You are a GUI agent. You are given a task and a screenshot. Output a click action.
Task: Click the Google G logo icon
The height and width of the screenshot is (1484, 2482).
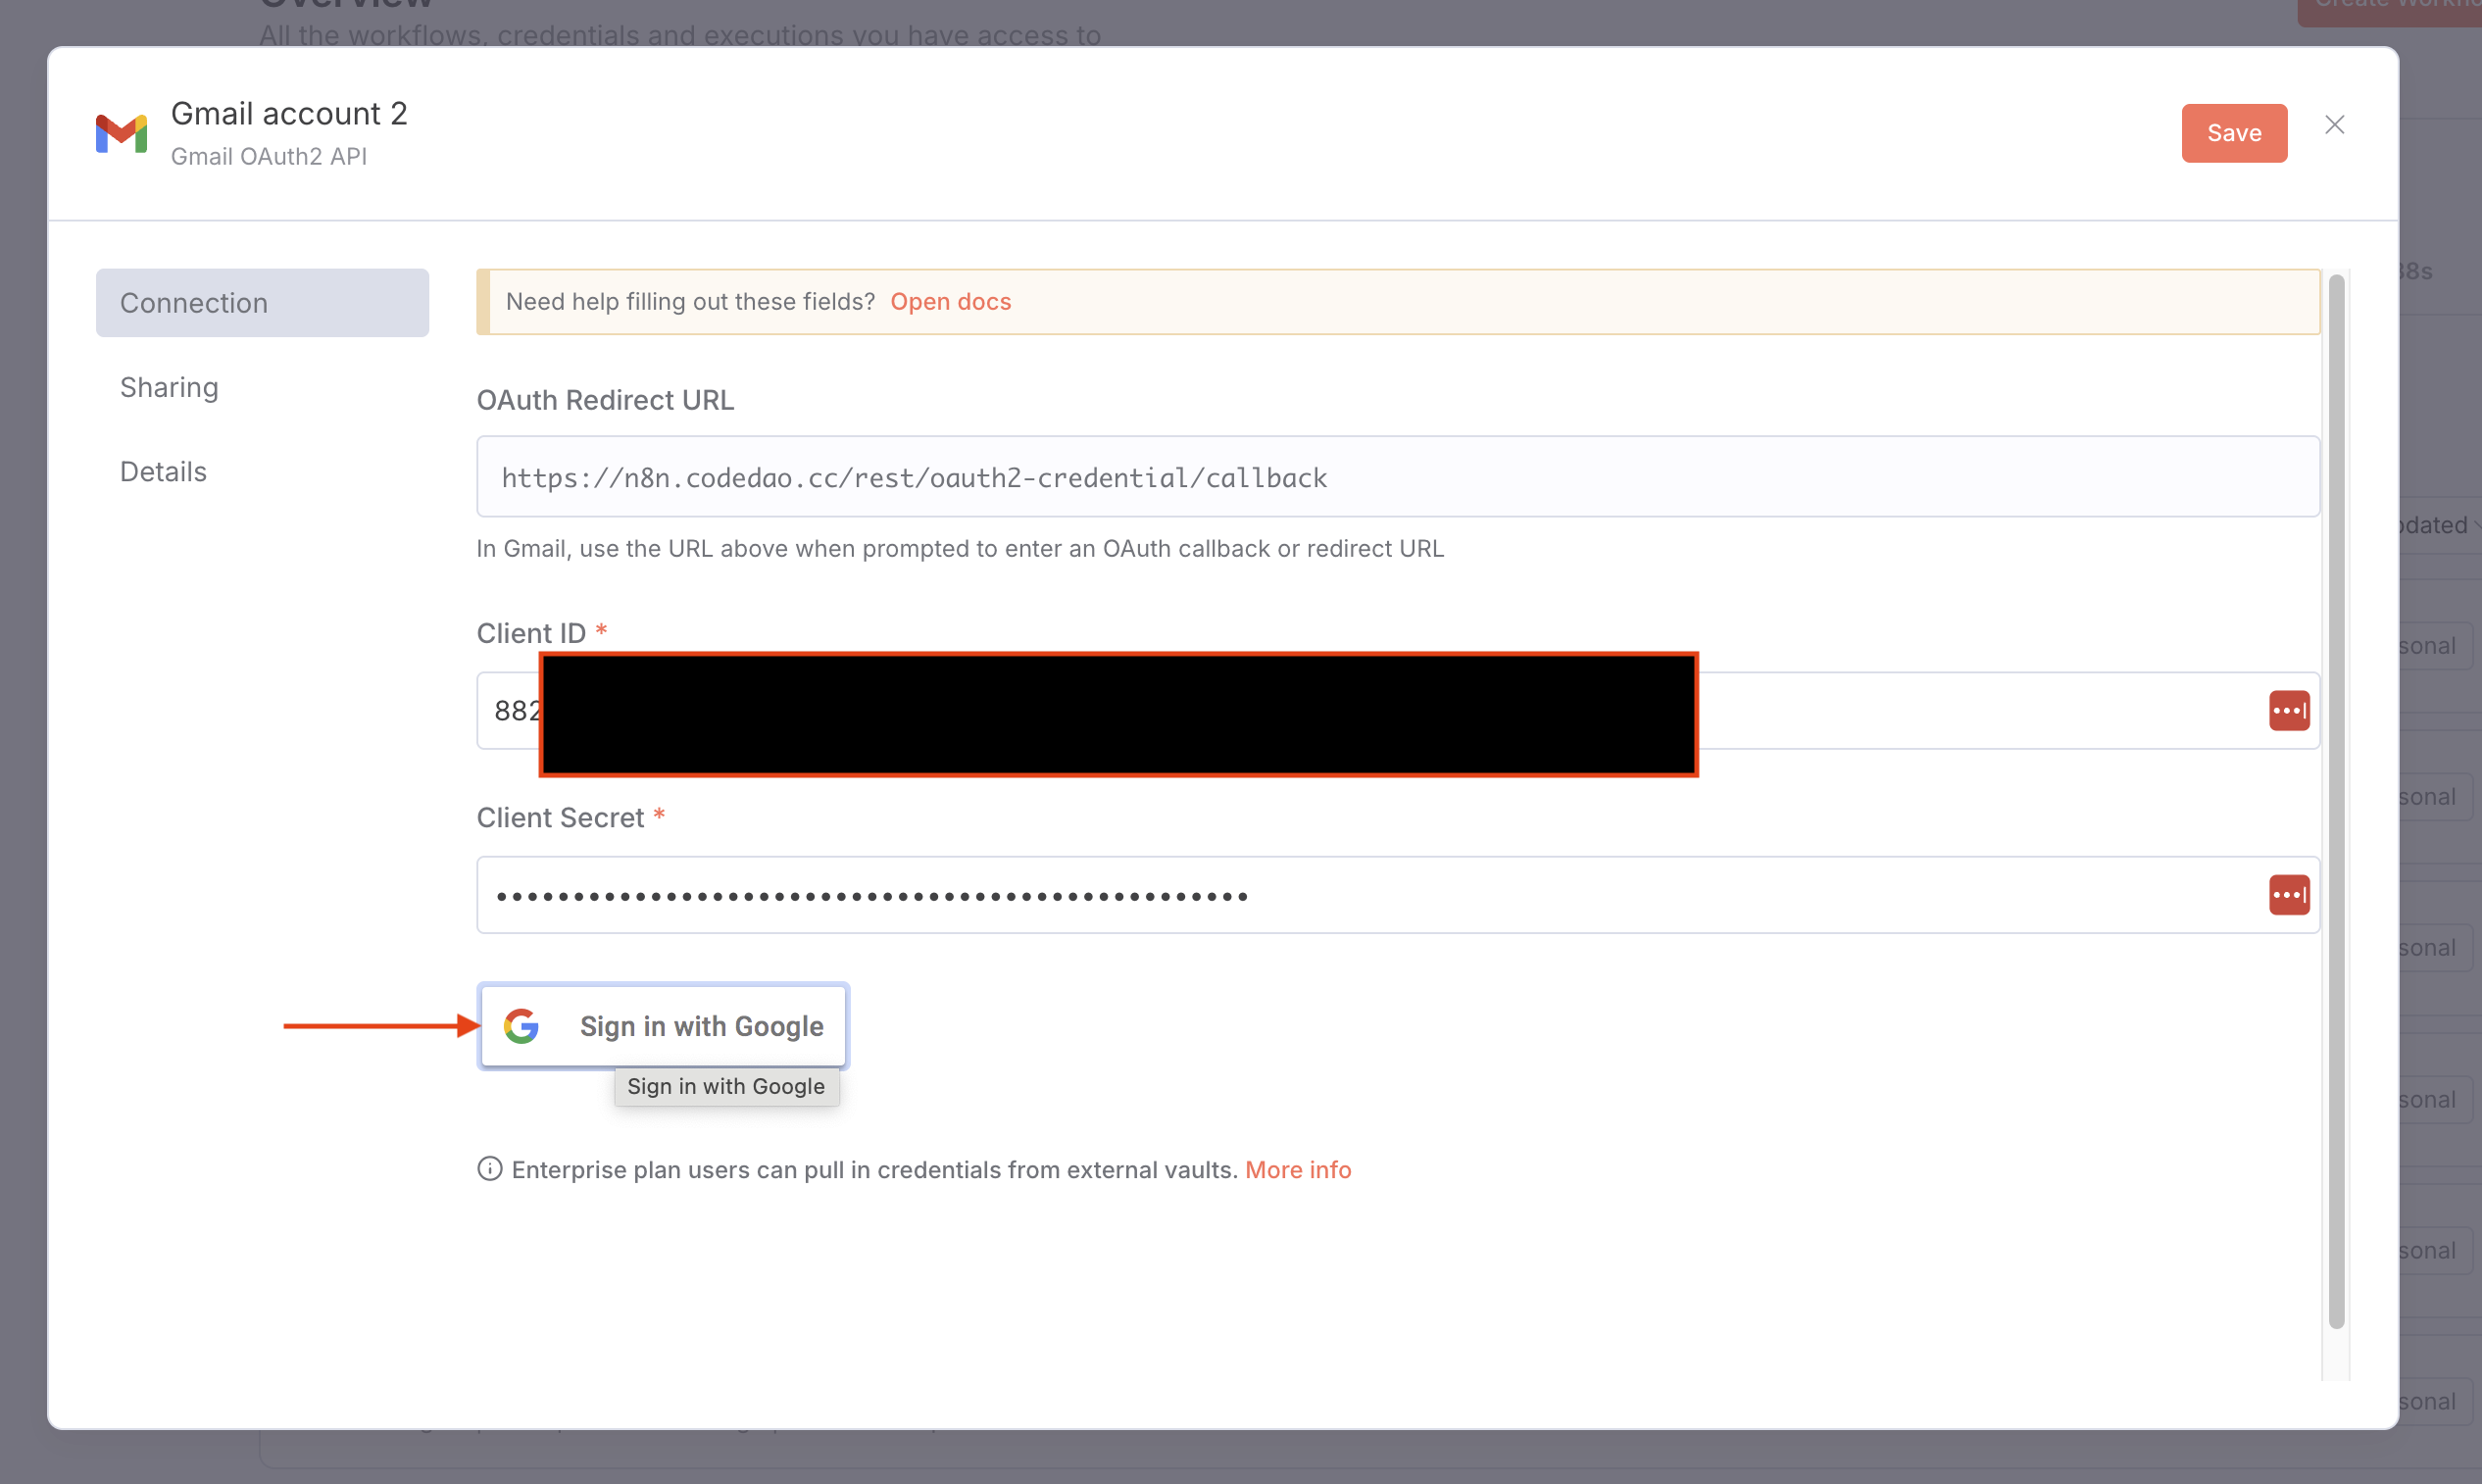click(521, 1026)
